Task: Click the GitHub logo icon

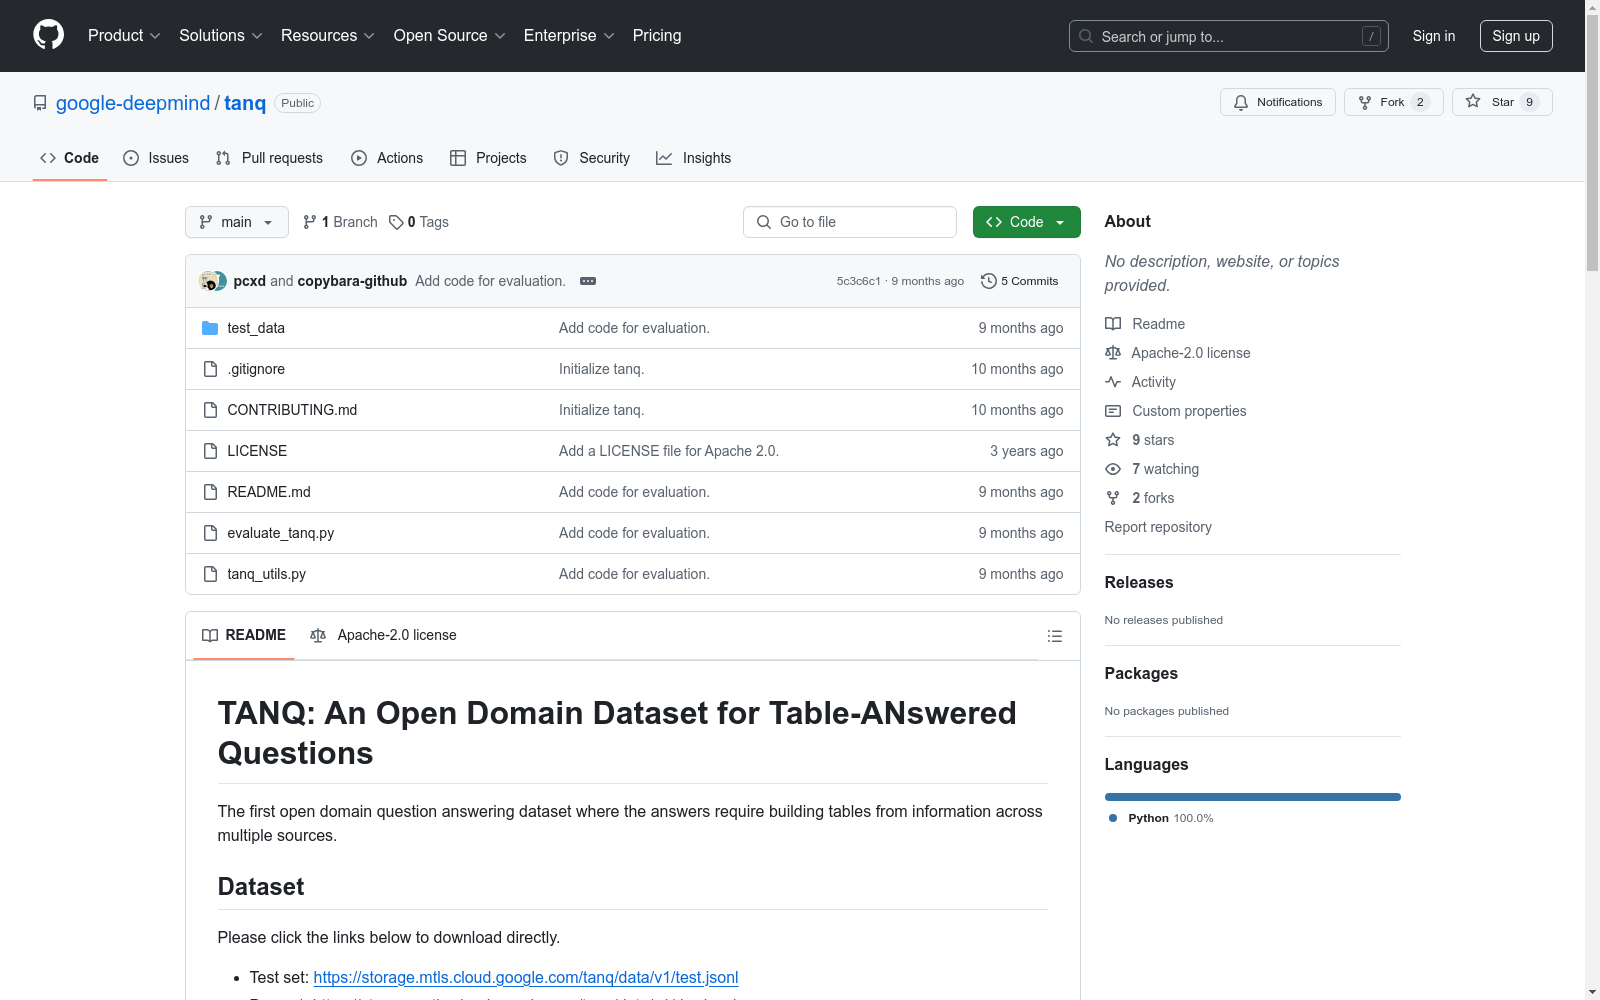Action: (48, 35)
